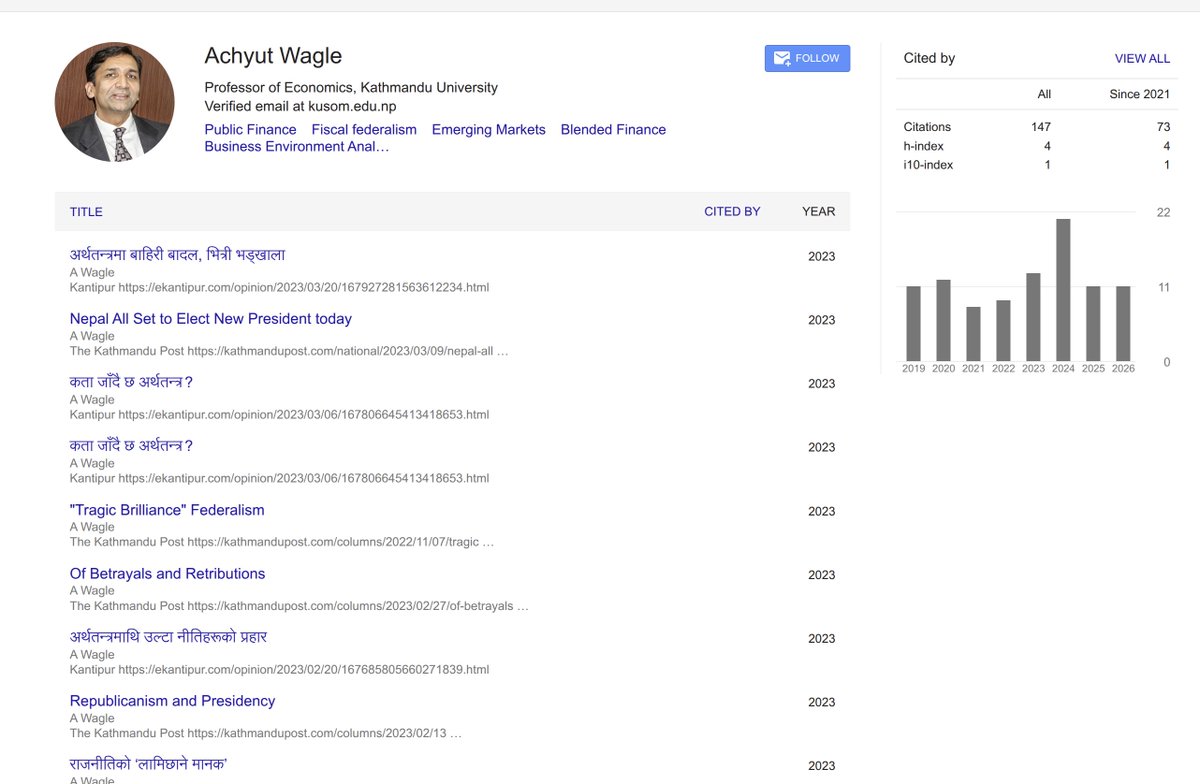The width and height of the screenshot is (1200, 784).
Task: Sort articles by the CITED BY header
Action: pos(732,212)
